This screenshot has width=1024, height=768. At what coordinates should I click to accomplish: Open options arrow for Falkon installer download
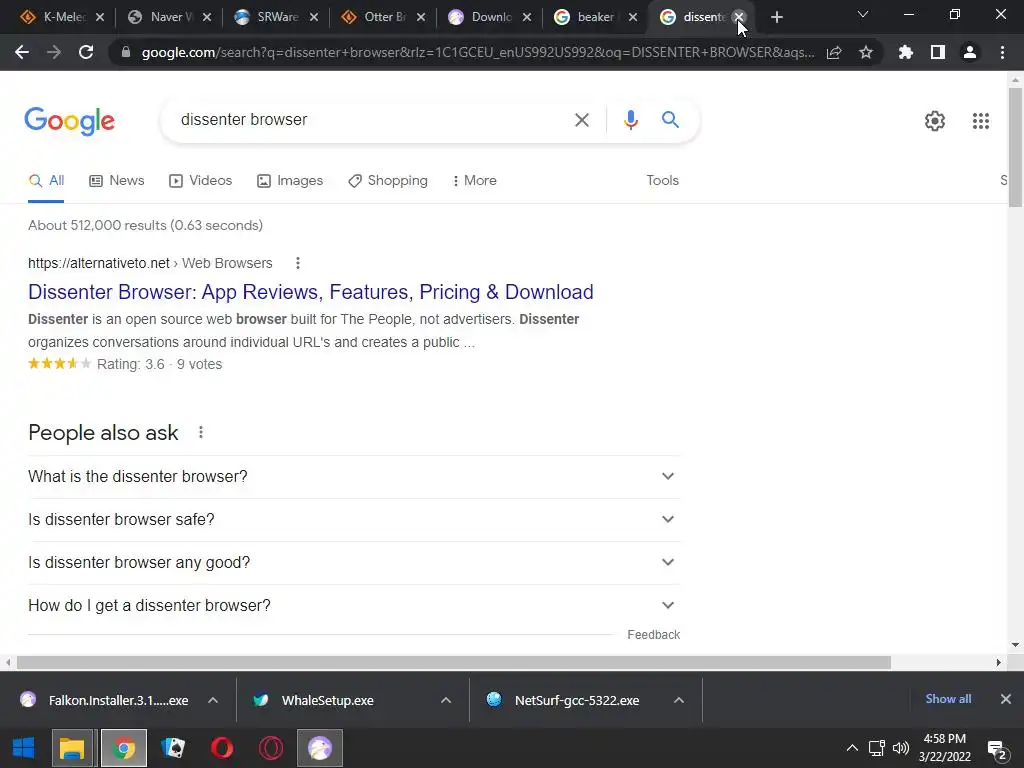[213, 701]
